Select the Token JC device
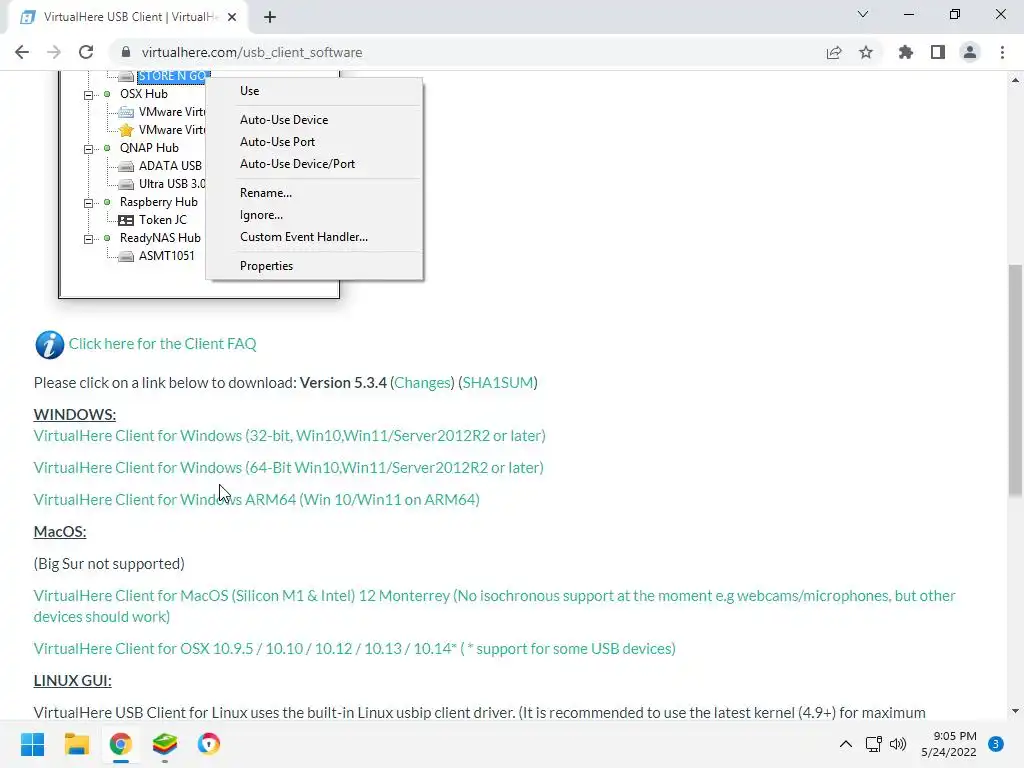The height and width of the screenshot is (768, 1024). [x=163, y=220]
